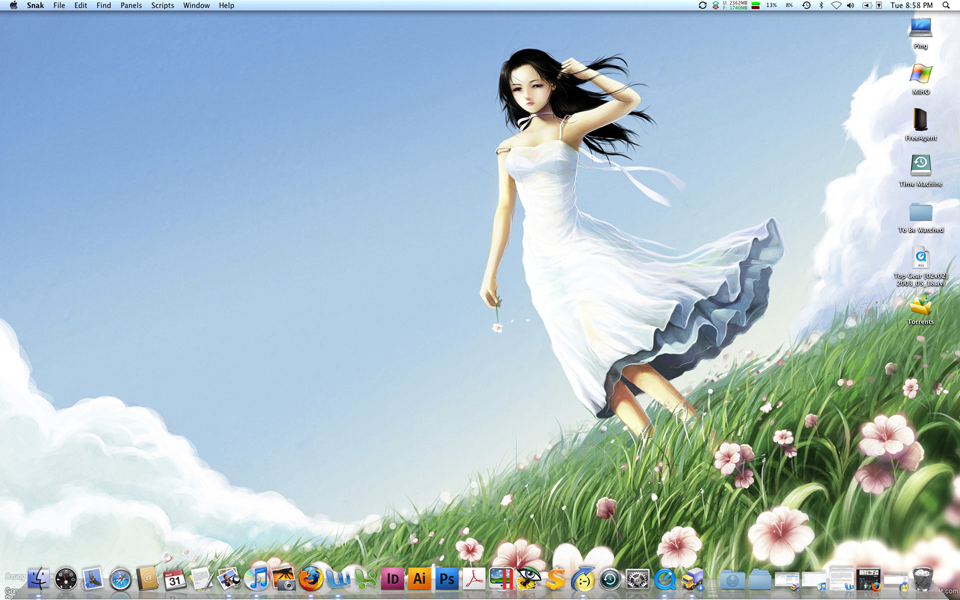960x600 pixels.
Task: Open the Ping desktop icon
Action: click(921, 34)
